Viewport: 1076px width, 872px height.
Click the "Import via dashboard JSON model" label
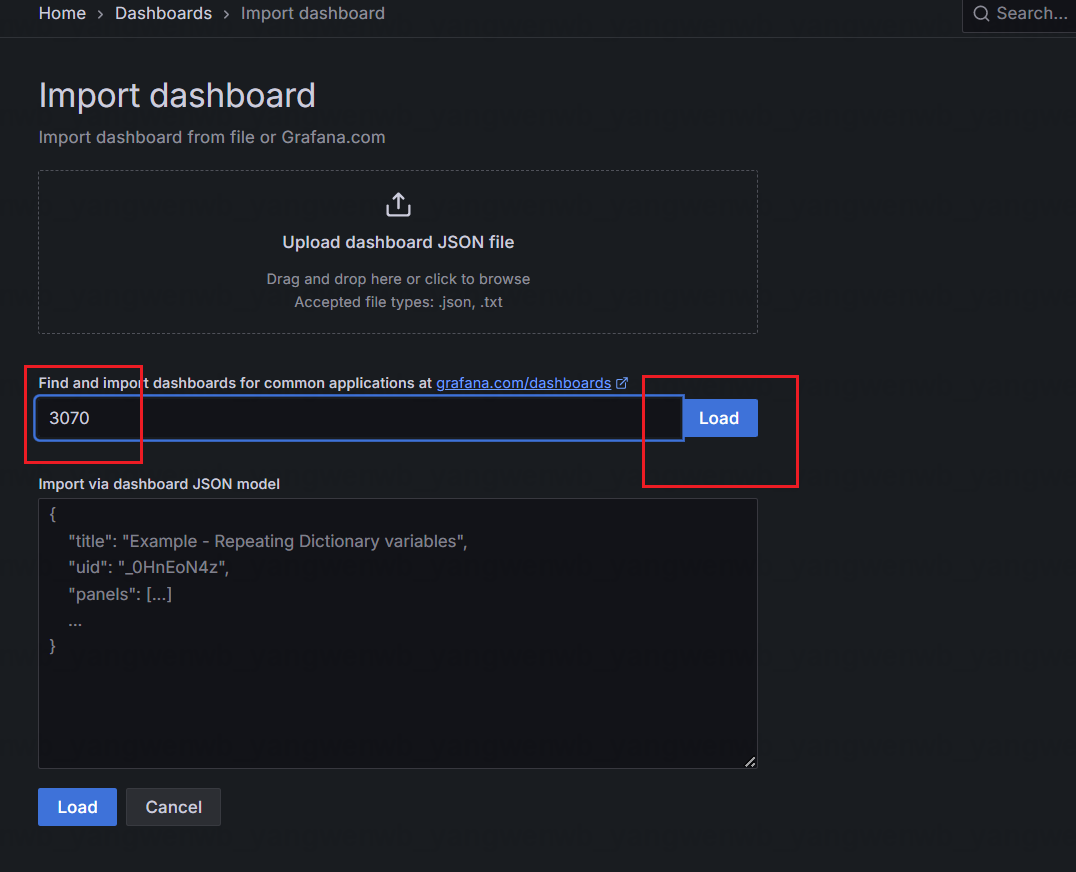(x=159, y=484)
